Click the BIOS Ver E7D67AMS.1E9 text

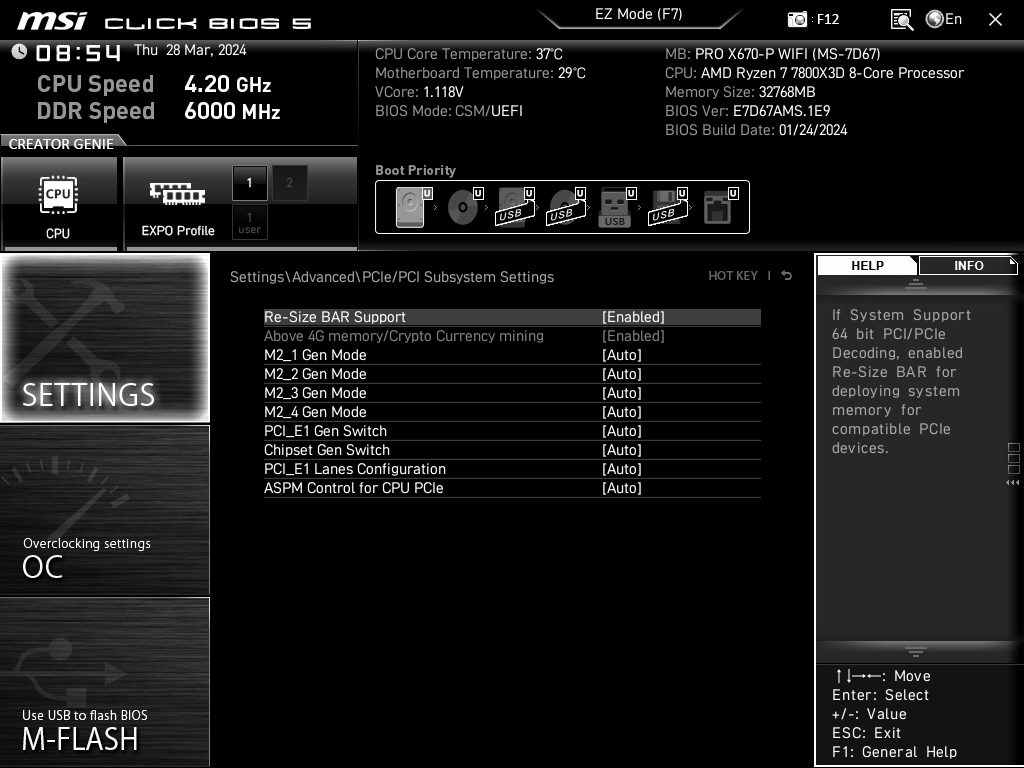pos(748,111)
